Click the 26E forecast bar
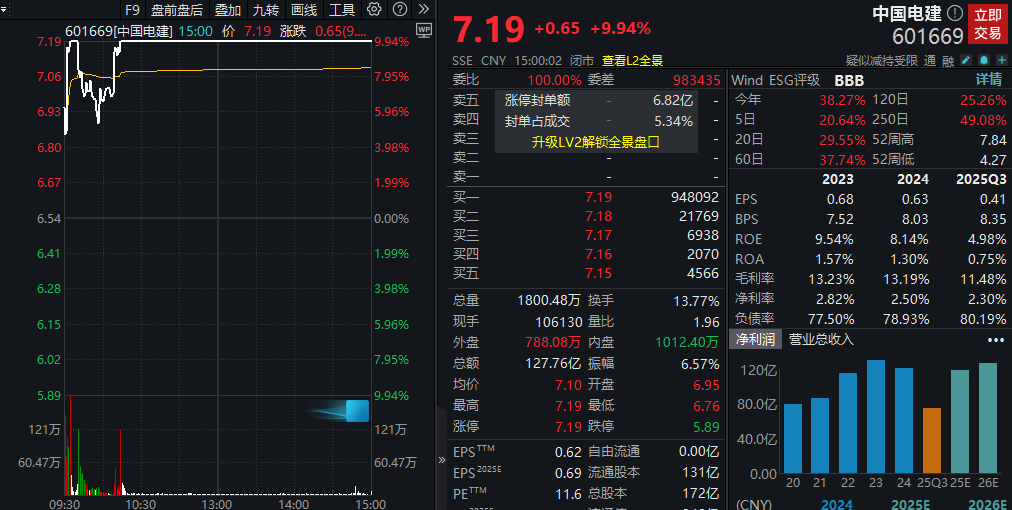1012x510 pixels. point(987,418)
